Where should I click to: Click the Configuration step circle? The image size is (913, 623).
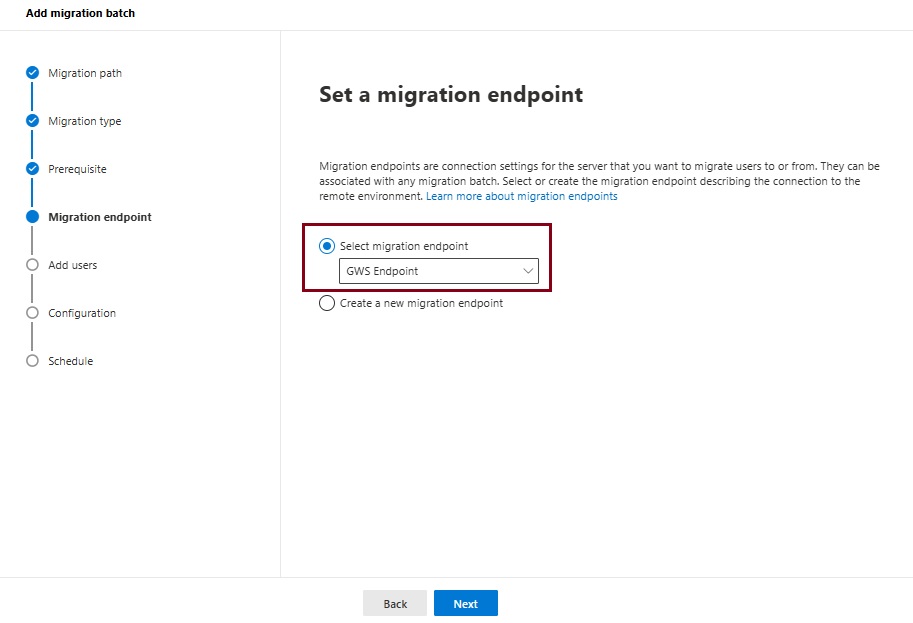[32, 313]
